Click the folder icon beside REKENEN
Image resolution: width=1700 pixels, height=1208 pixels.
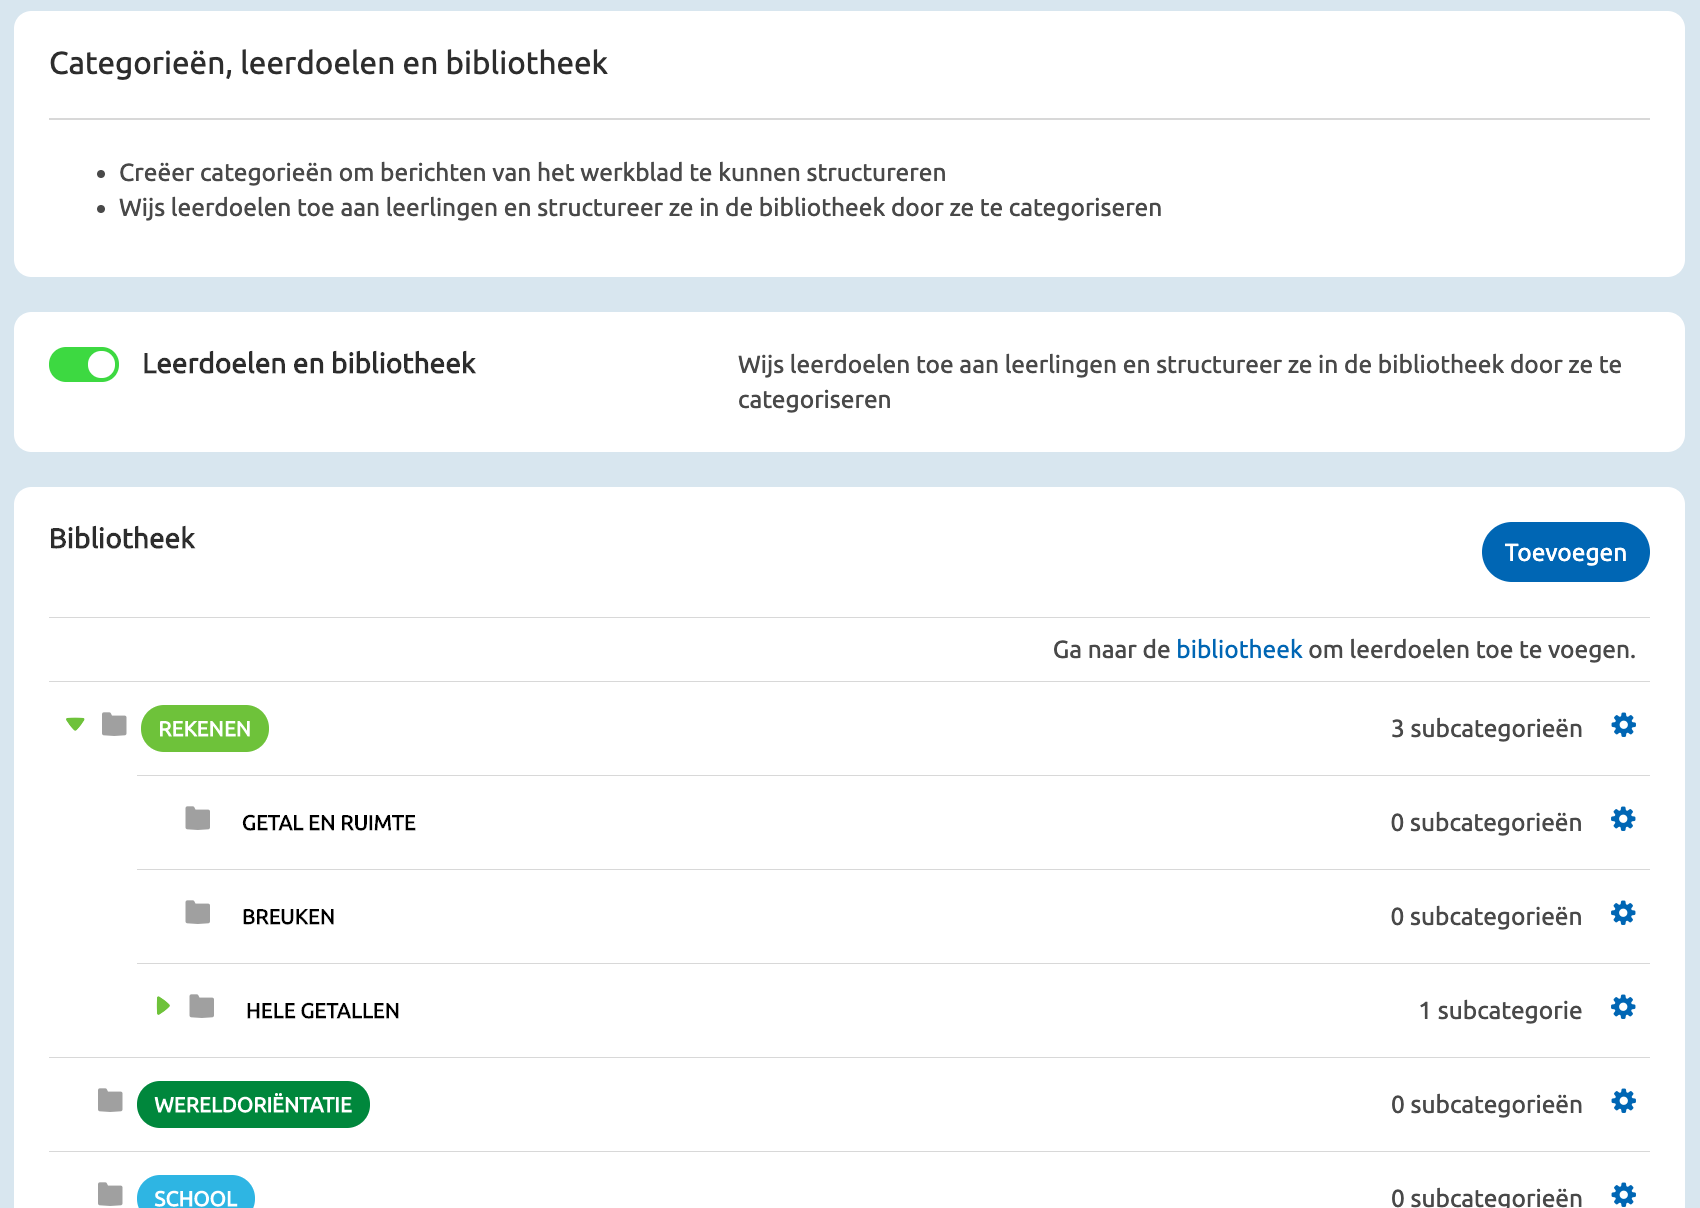pos(115,726)
